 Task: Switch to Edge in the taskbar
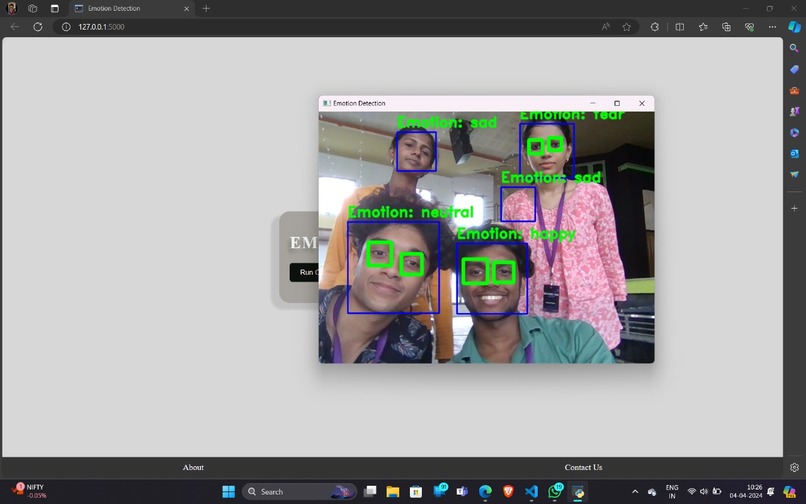(x=485, y=492)
